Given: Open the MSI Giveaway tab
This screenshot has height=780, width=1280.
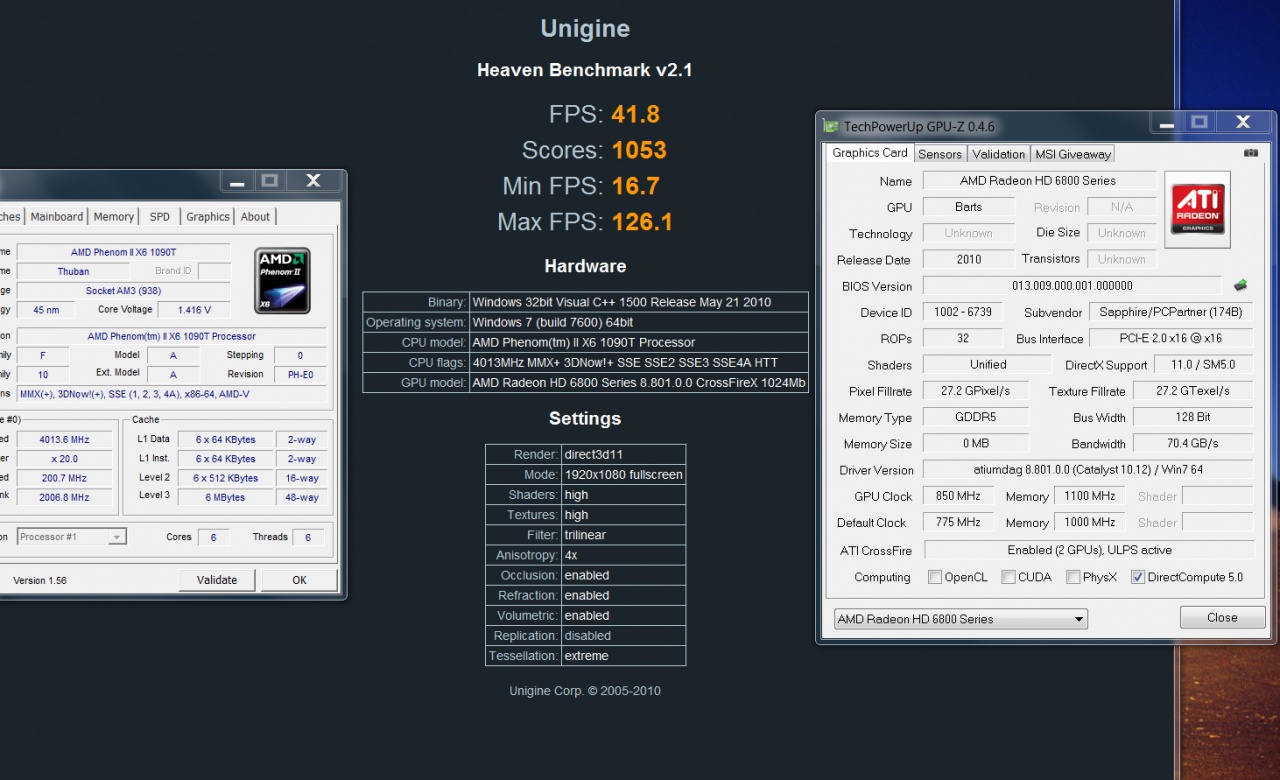Looking at the screenshot, I should [x=1073, y=154].
